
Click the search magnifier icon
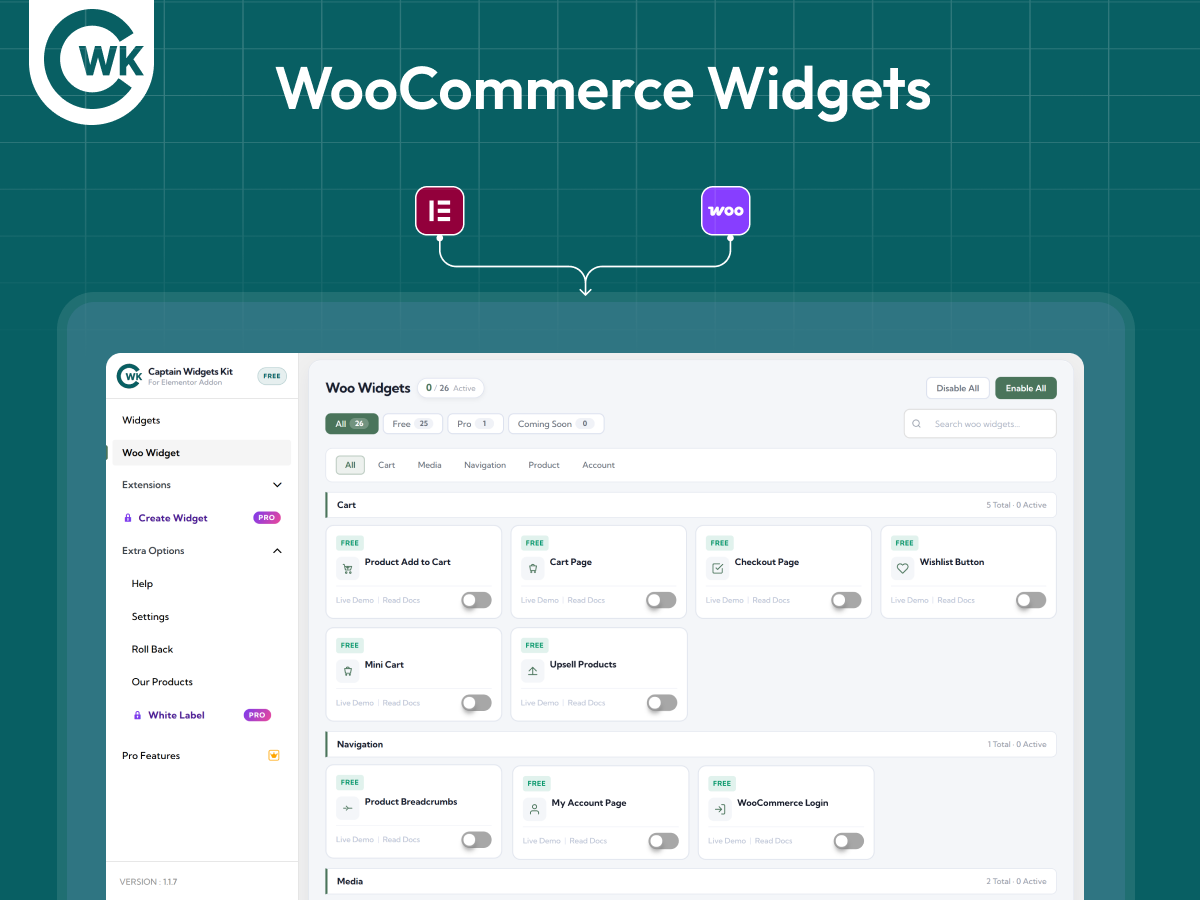917,424
